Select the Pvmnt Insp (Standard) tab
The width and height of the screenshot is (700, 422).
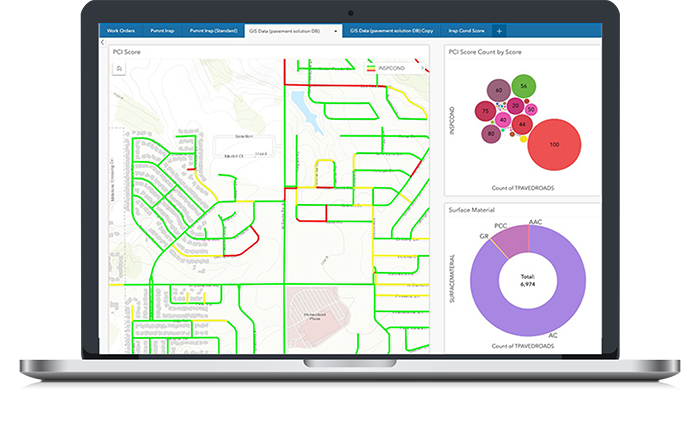point(213,32)
